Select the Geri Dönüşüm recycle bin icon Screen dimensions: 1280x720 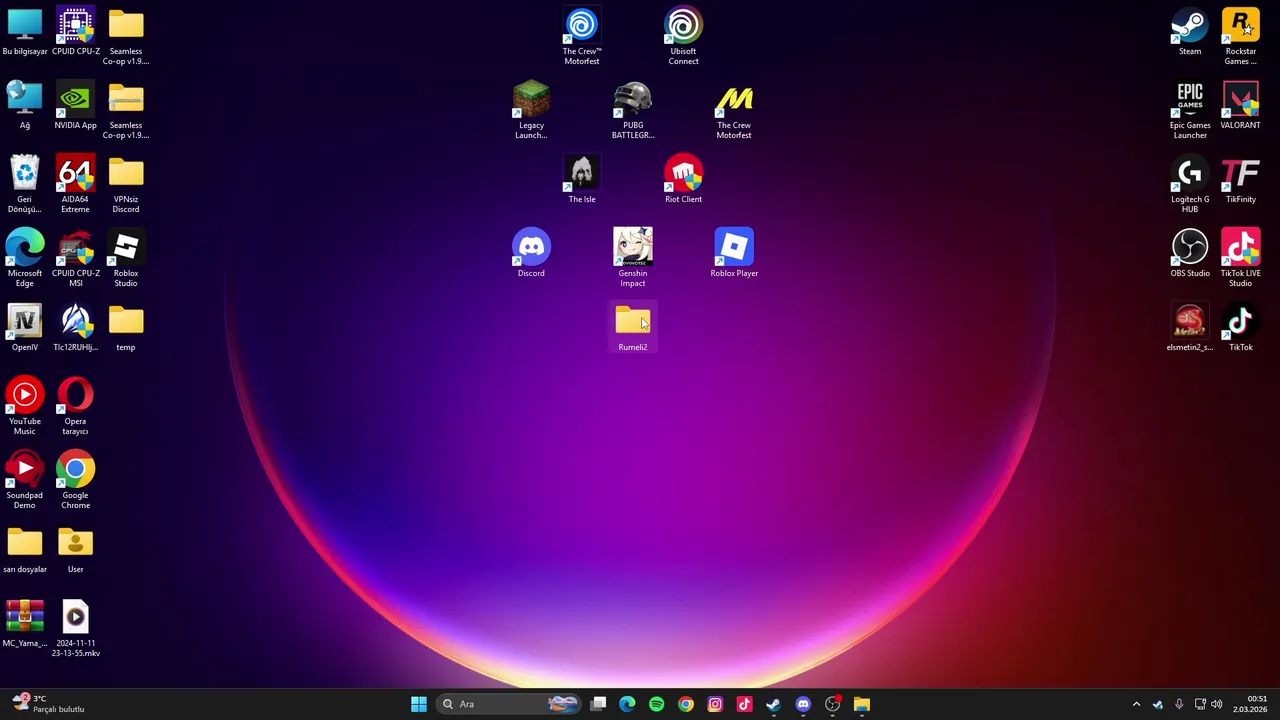point(25,185)
